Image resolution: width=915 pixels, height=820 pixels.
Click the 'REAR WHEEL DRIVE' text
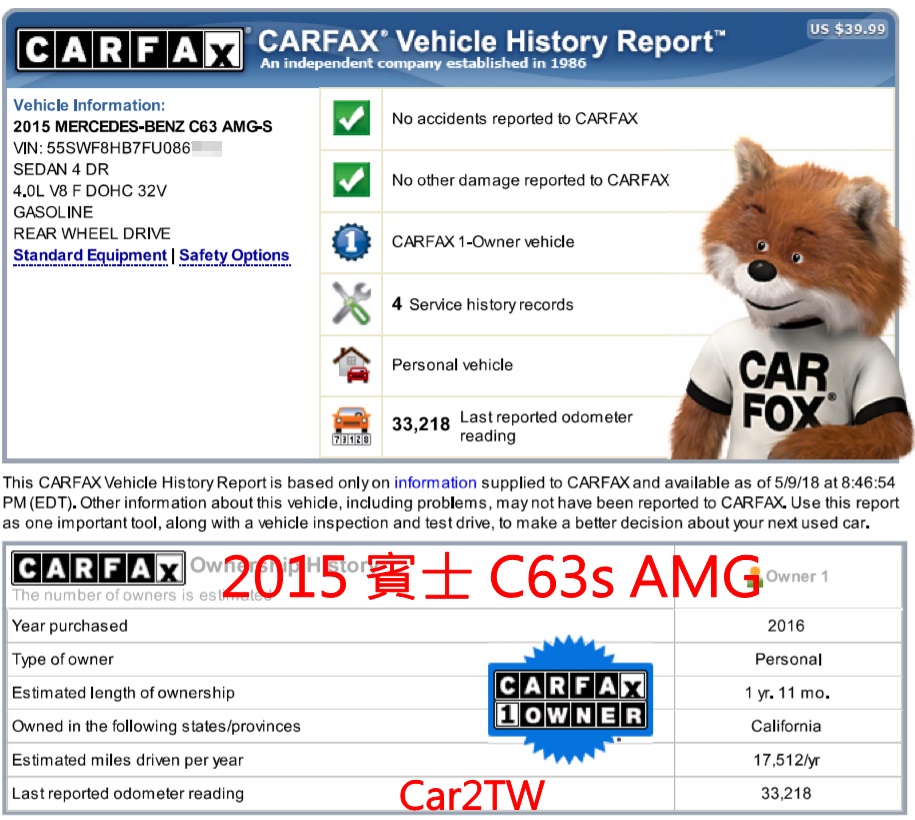(x=92, y=233)
